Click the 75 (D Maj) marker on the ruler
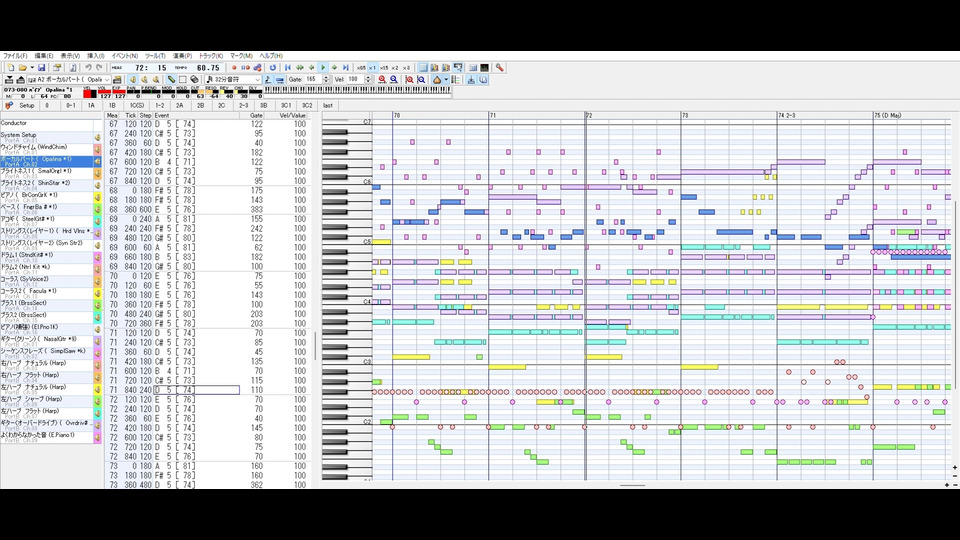Image resolution: width=960 pixels, height=540 pixels. tap(888, 115)
